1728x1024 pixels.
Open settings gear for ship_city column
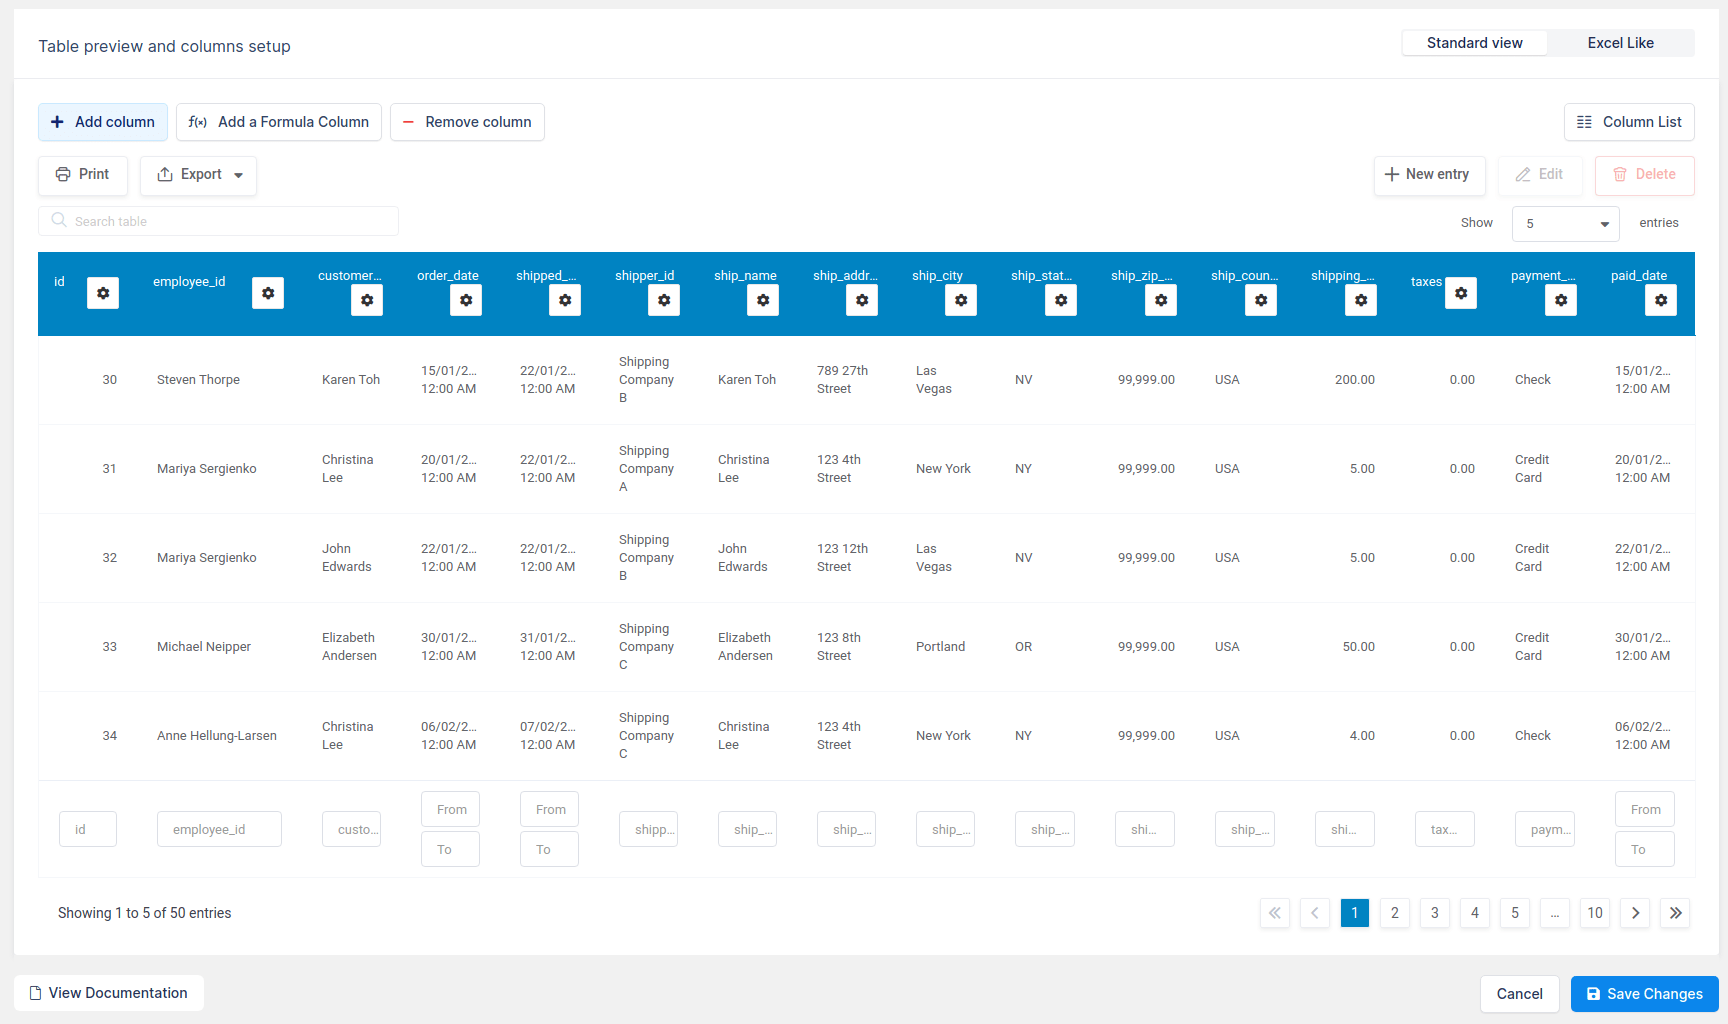pos(961,300)
